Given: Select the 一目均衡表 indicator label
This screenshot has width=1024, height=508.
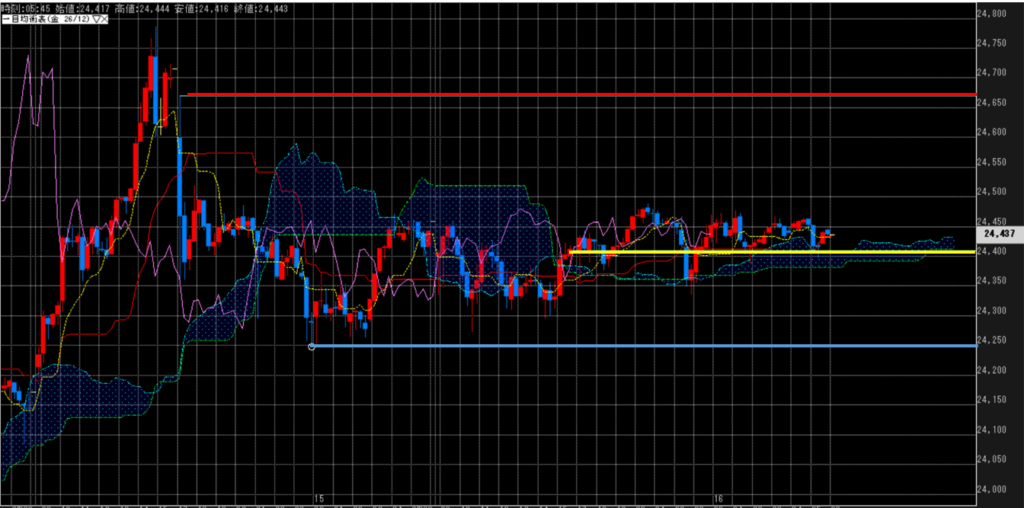Looking at the screenshot, I should coord(27,19).
